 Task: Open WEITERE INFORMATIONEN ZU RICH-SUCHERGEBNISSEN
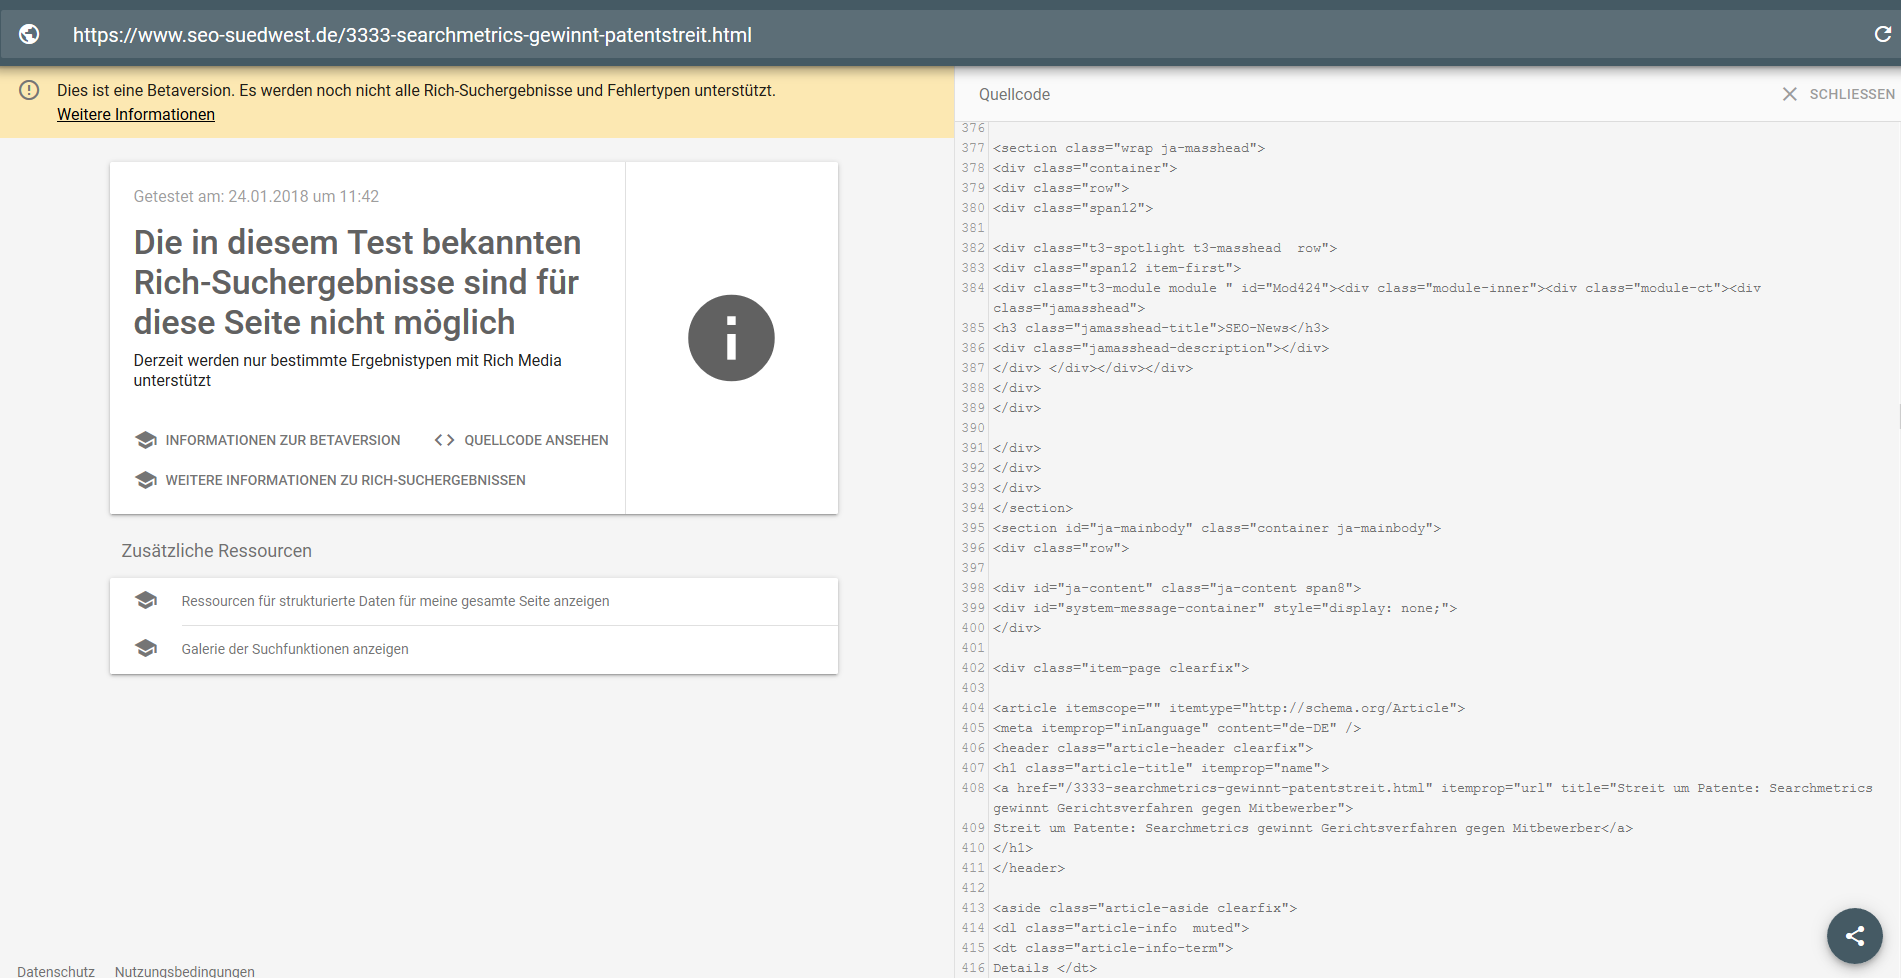click(x=345, y=480)
